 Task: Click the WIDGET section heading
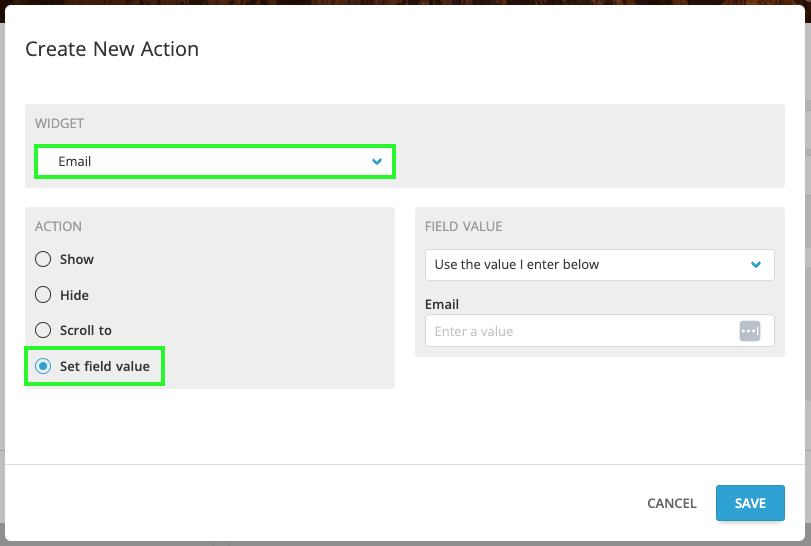[59, 124]
